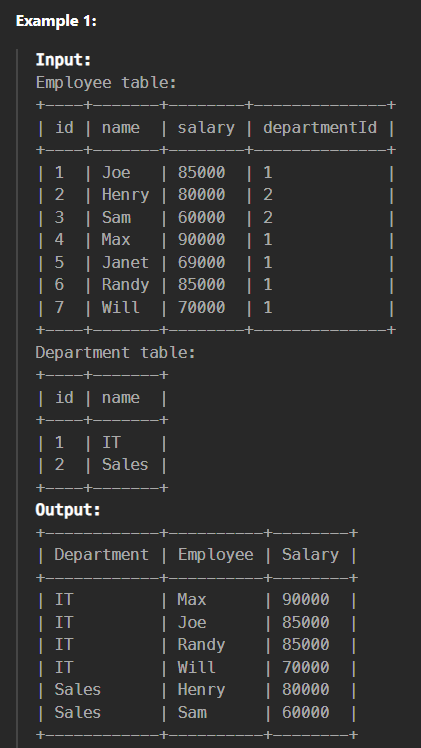Select the "Input:" label
Image resolution: width=421 pixels, height=748 pixels.
tap(63, 60)
